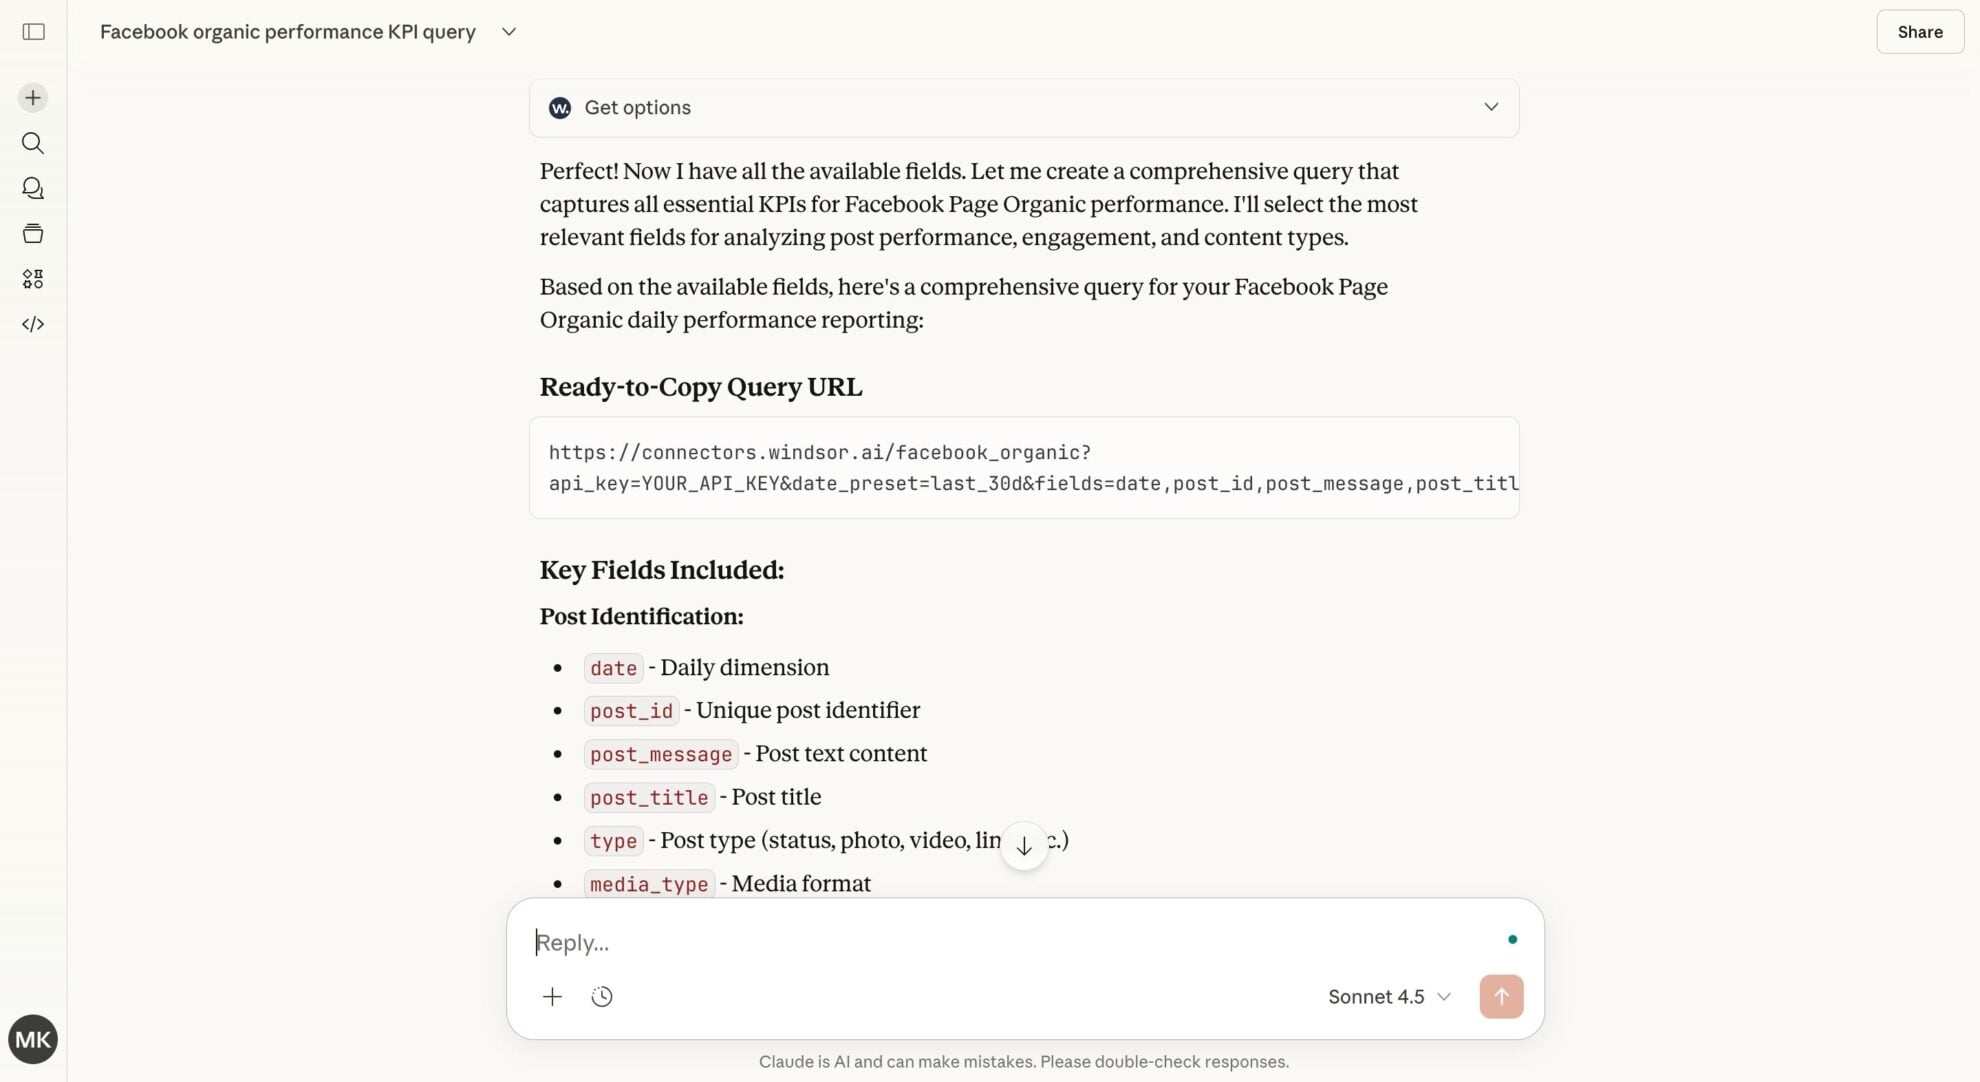Open the artifacts icon in sidebar
The image size is (1980, 1082).
pos(33,279)
